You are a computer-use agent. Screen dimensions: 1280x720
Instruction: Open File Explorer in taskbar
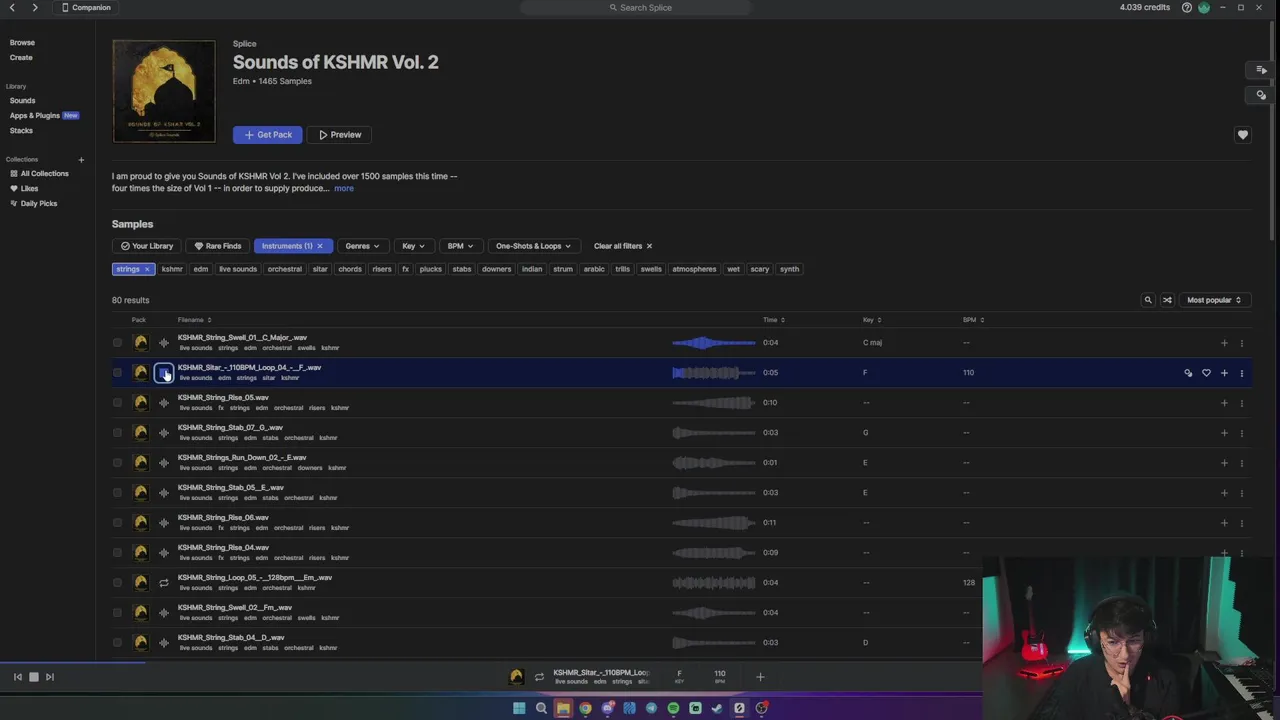pyautogui.click(x=563, y=708)
